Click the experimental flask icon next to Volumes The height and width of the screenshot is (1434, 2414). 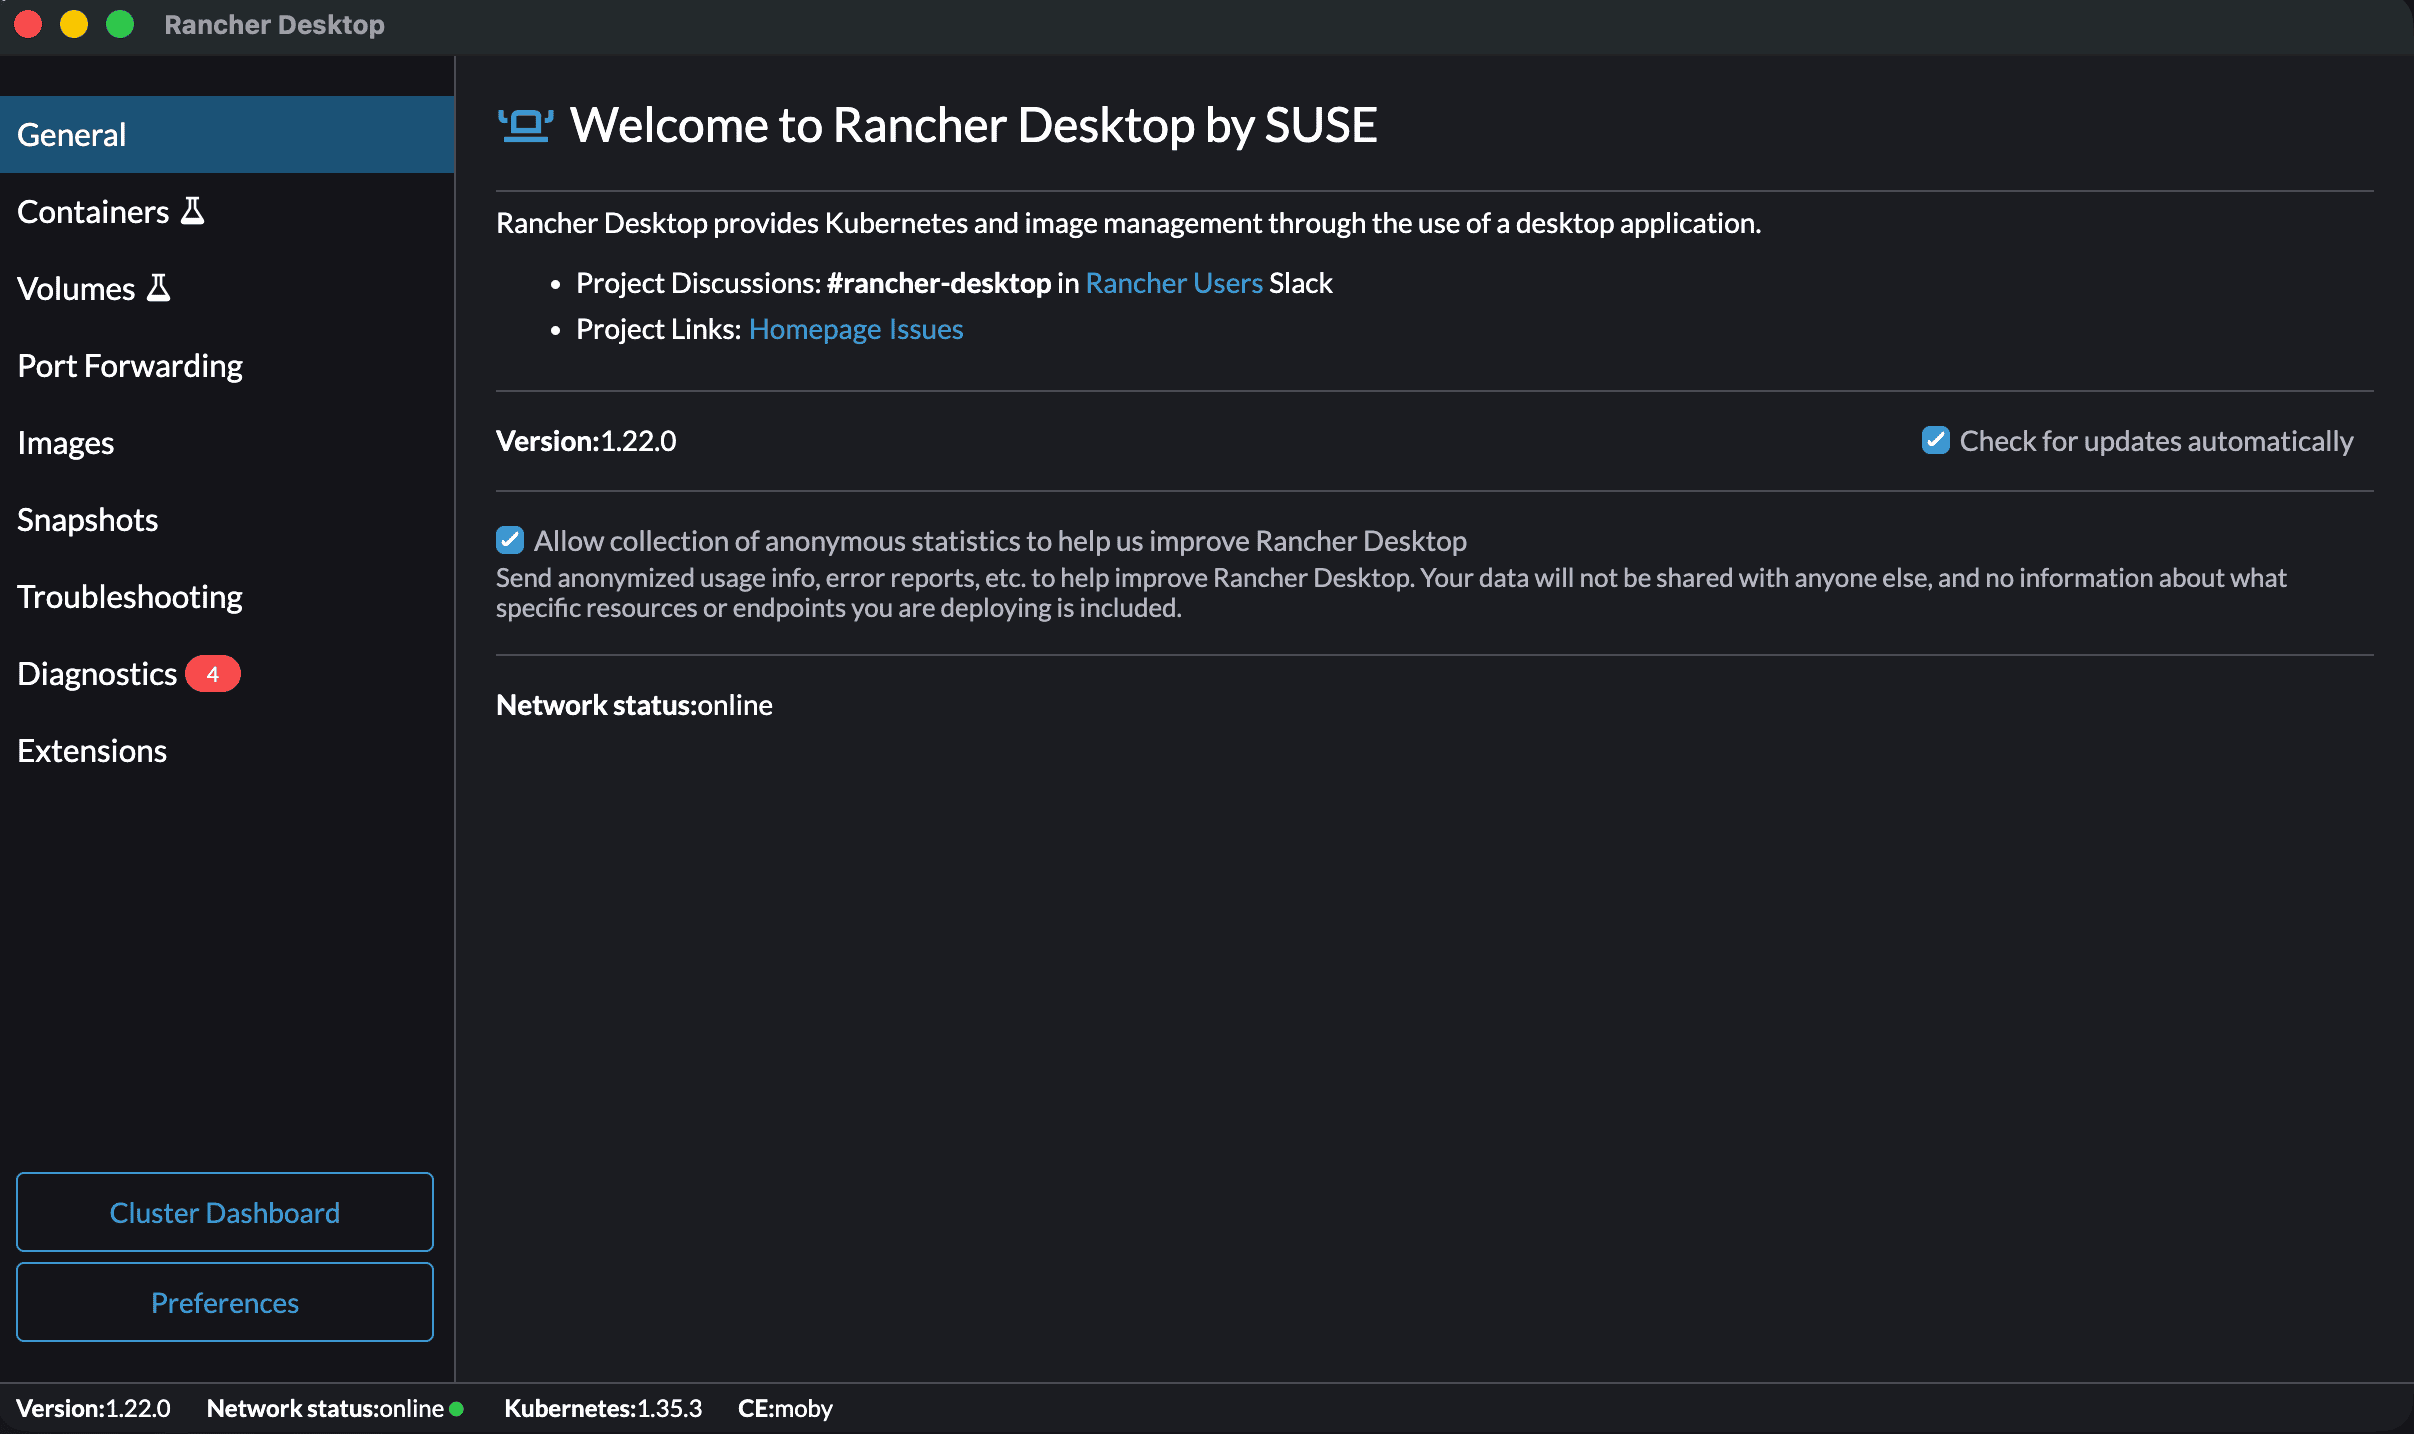[x=157, y=287]
